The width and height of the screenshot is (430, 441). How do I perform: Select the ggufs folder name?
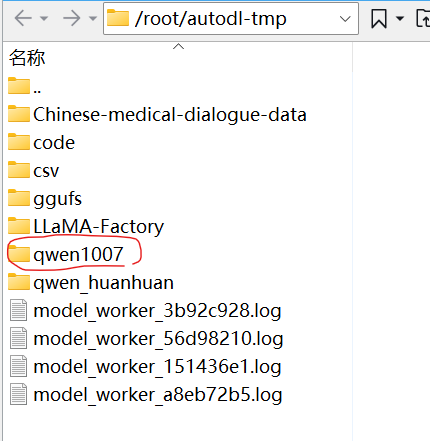(x=57, y=199)
